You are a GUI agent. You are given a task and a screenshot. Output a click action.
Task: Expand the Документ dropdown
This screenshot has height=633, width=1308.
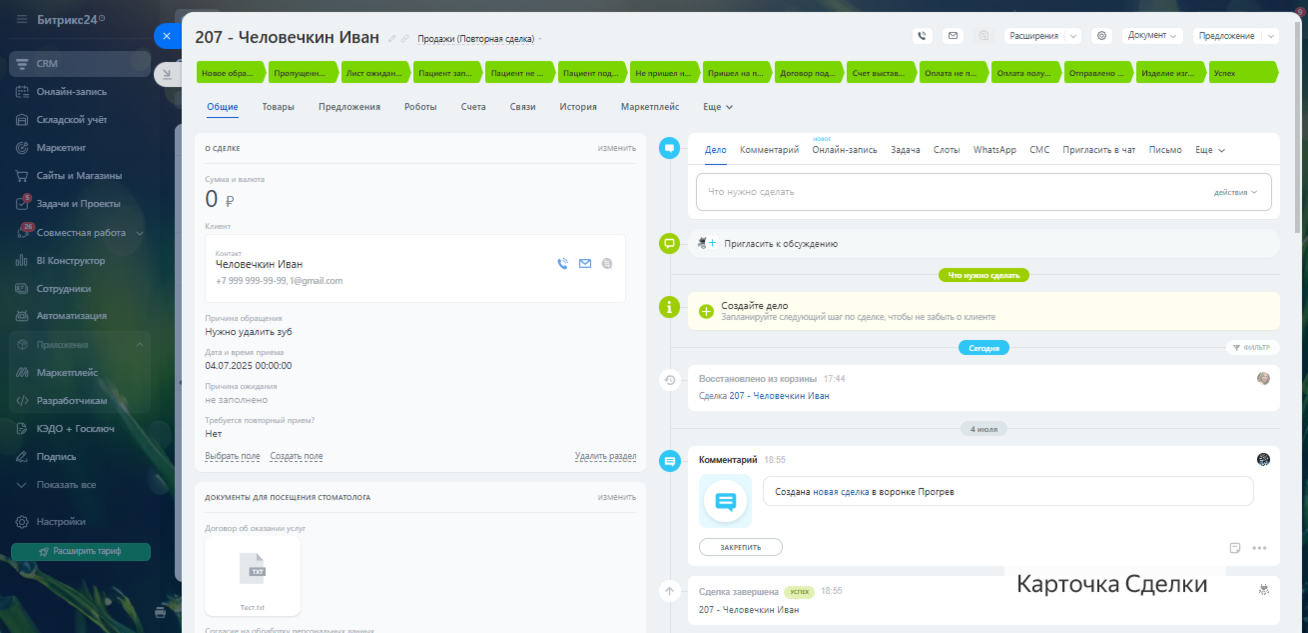[x=1153, y=36]
